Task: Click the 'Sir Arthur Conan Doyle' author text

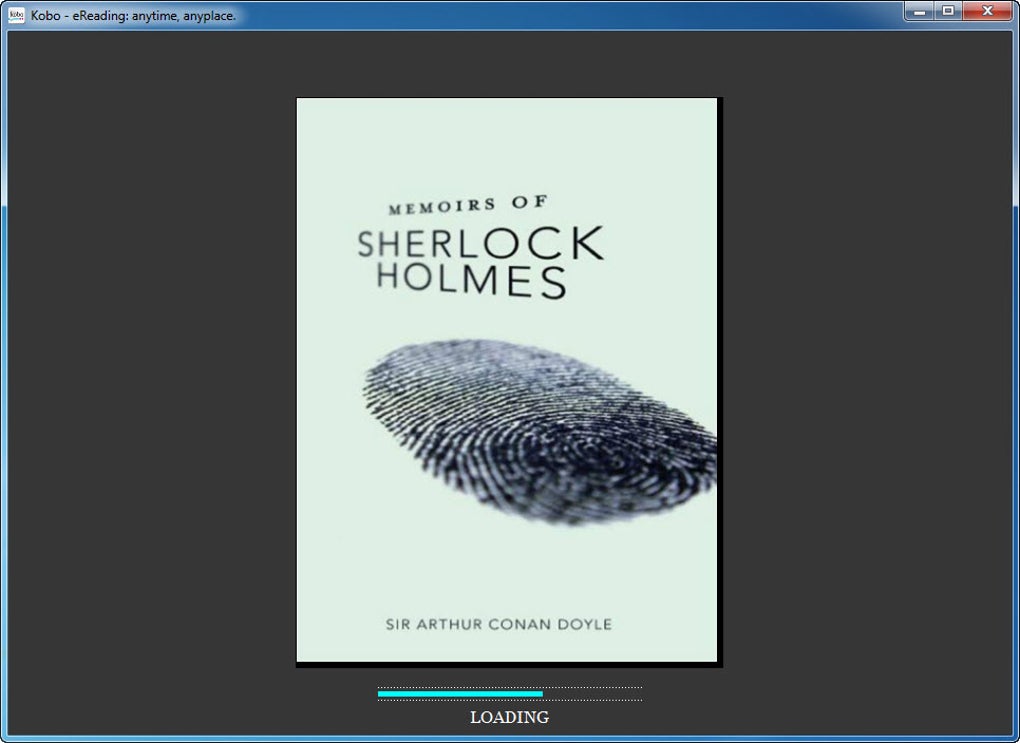Action: pyautogui.click(x=499, y=625)
